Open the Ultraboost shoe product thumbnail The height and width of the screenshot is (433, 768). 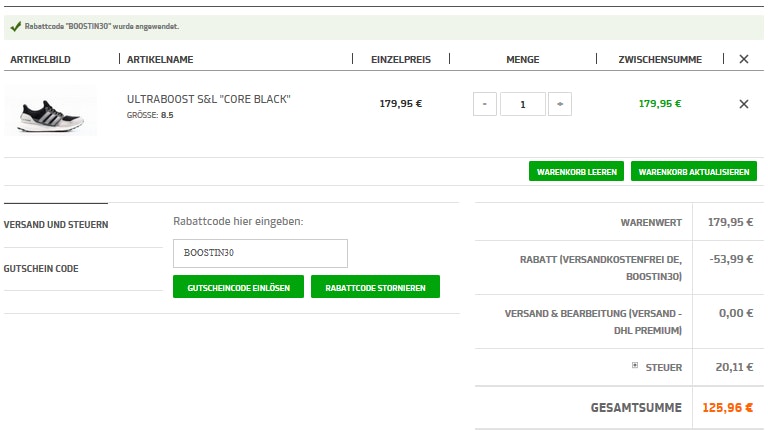click(x=50, y=109)
